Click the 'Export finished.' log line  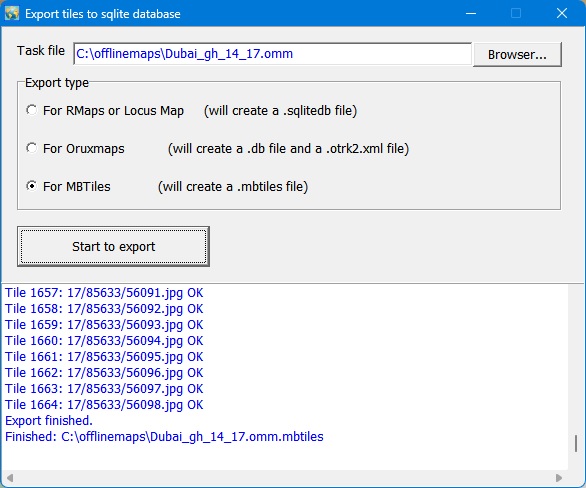click(x=49, y=421)
